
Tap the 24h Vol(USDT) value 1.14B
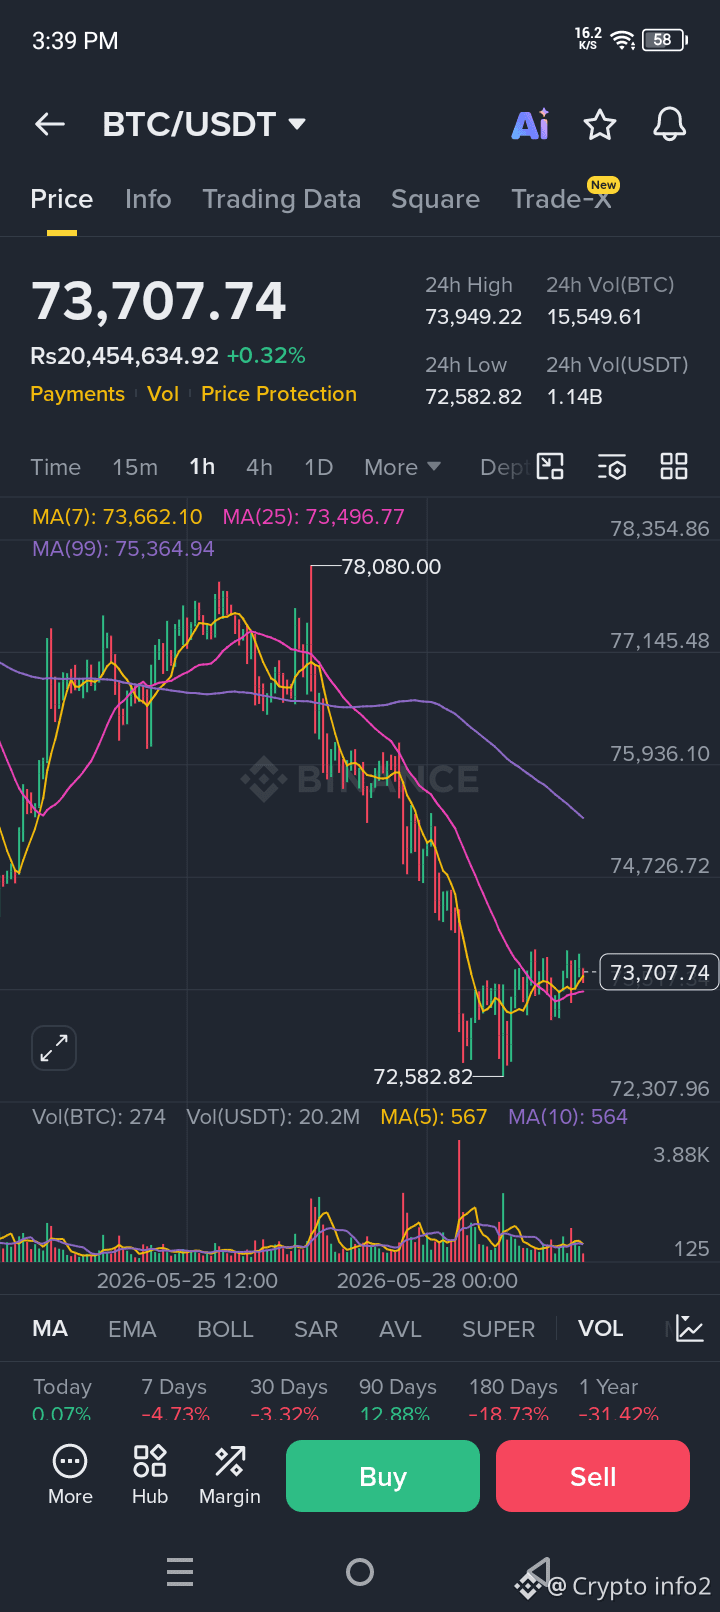pyautogui.click(x=574, y=397)
